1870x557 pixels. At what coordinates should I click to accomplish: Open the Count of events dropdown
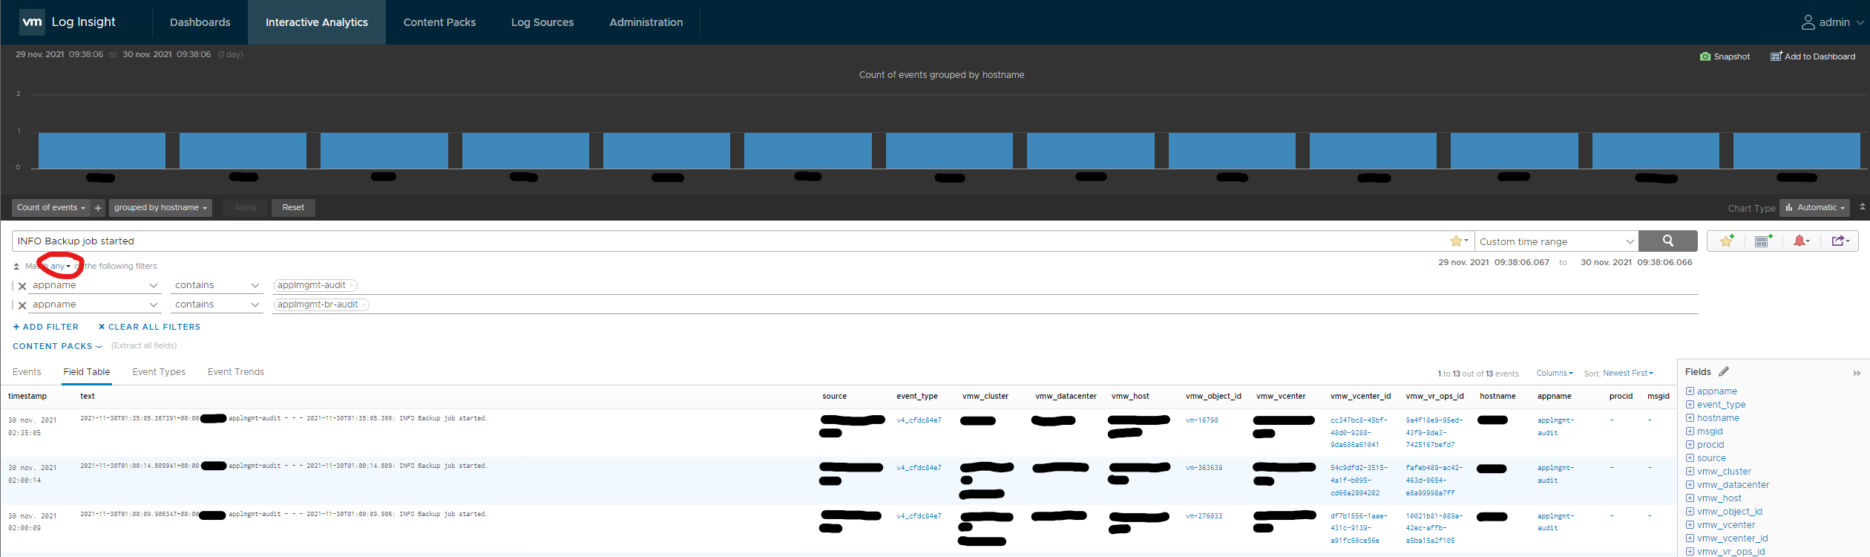[51, 208]
